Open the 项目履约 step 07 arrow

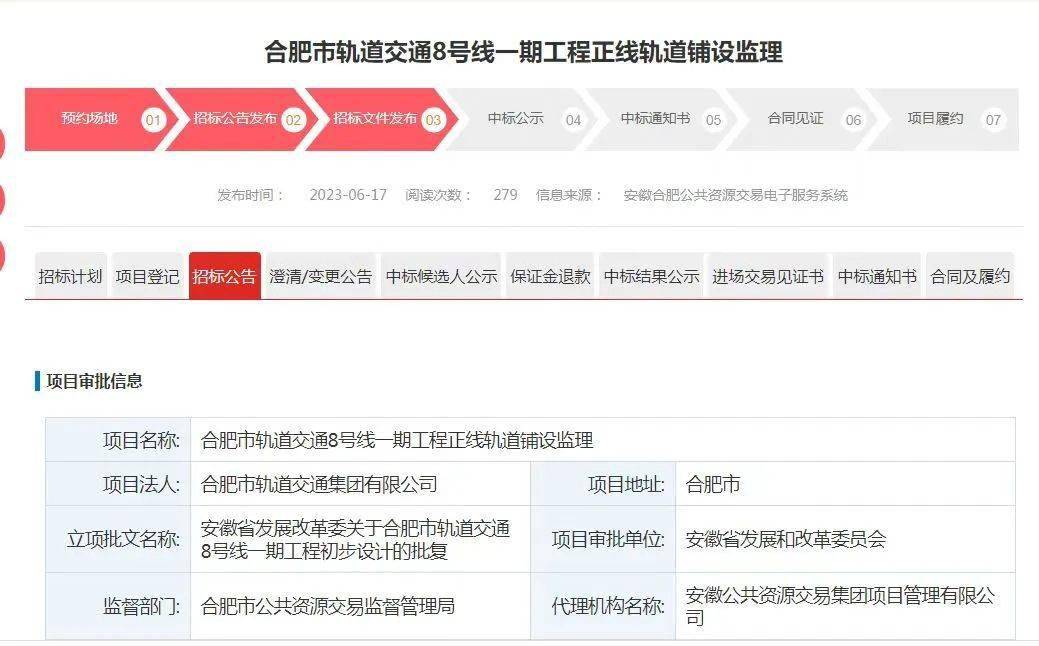click(944, 119)
